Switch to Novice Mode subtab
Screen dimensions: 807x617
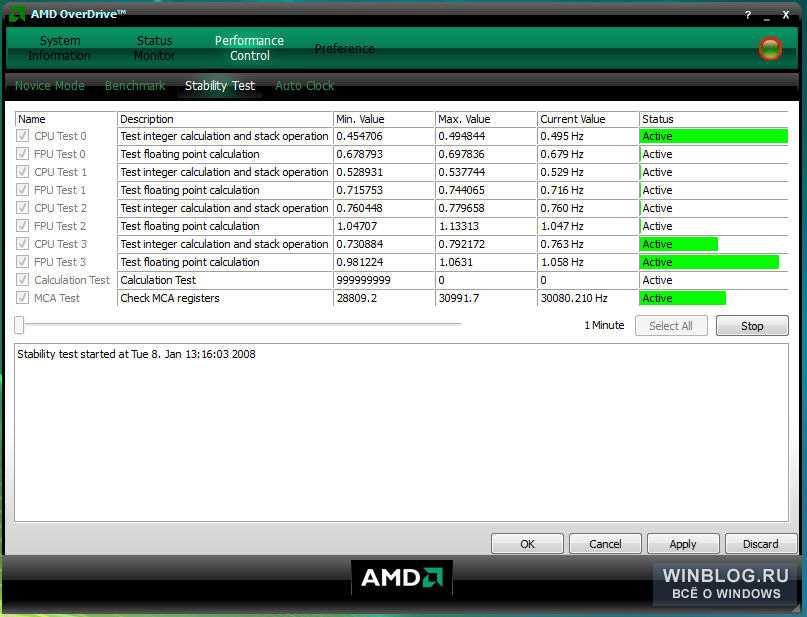[x=49, y=85]
